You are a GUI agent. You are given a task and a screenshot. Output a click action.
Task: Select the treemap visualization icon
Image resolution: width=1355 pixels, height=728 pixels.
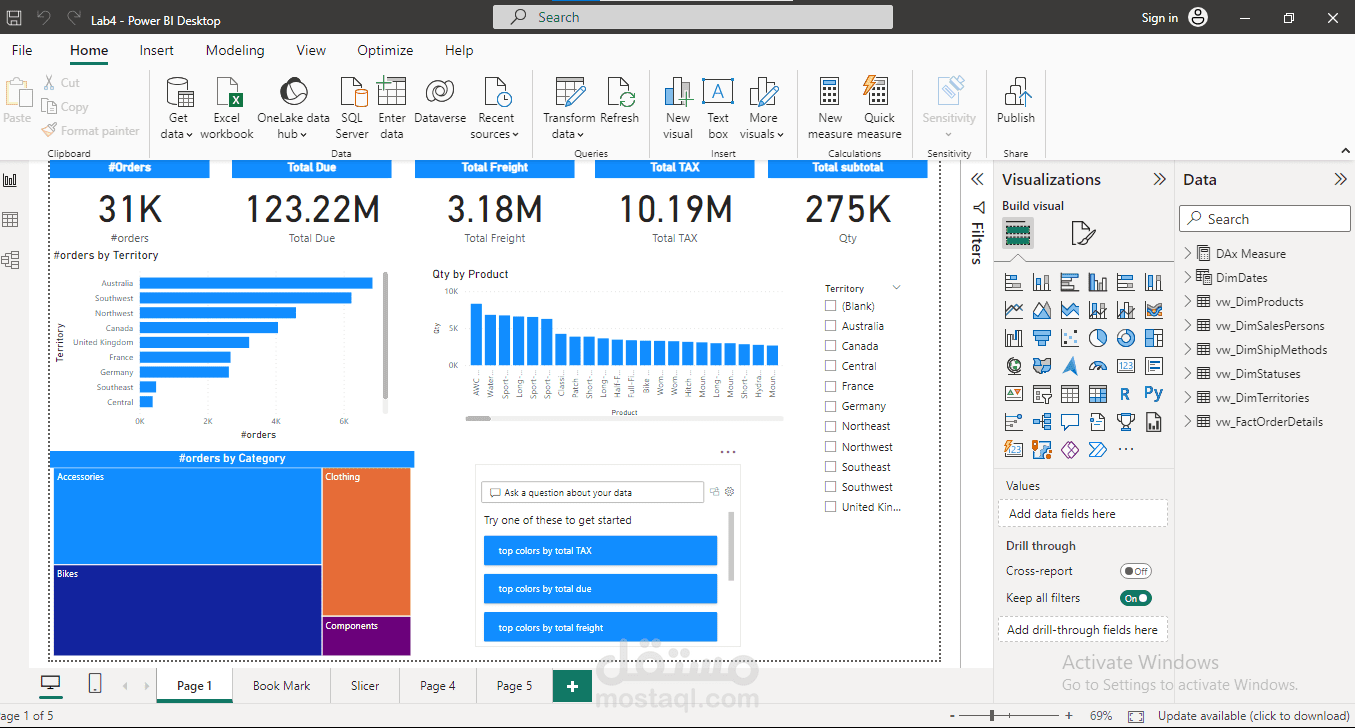[1153, 337]
